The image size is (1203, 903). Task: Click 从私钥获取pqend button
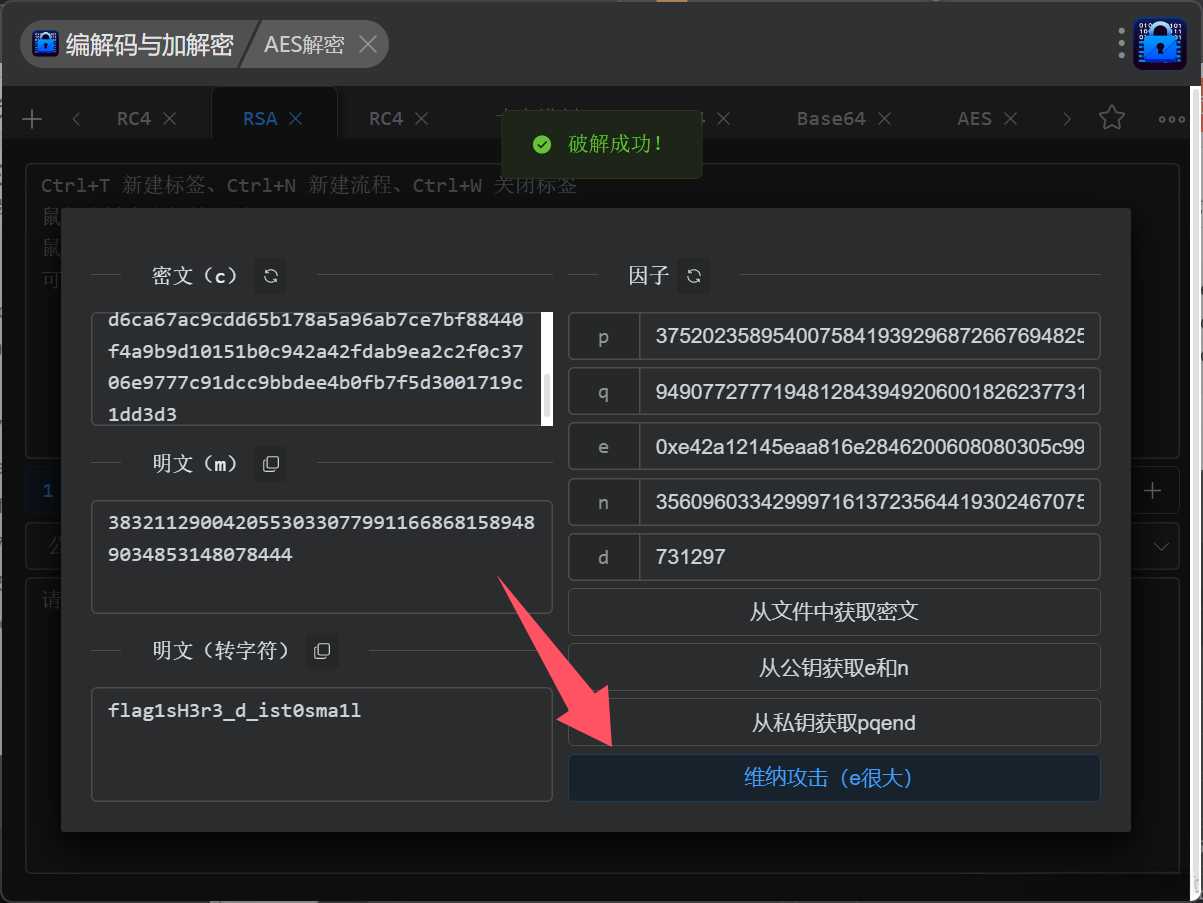pos(834,722)
